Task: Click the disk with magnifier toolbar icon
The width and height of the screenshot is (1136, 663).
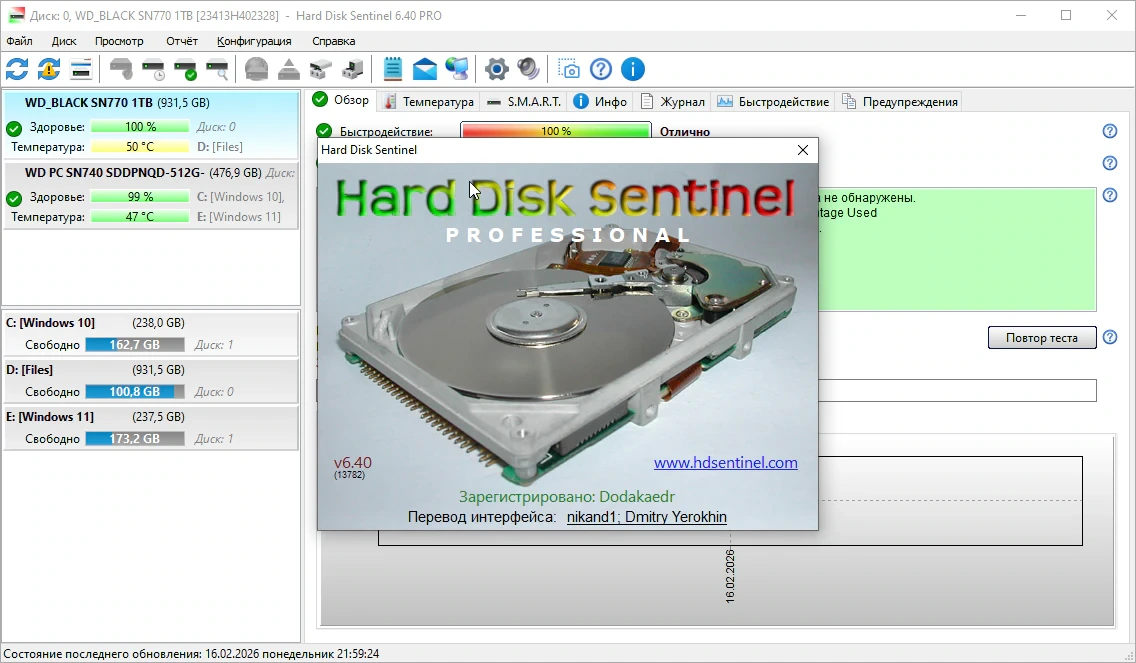Action: (217, 70)
